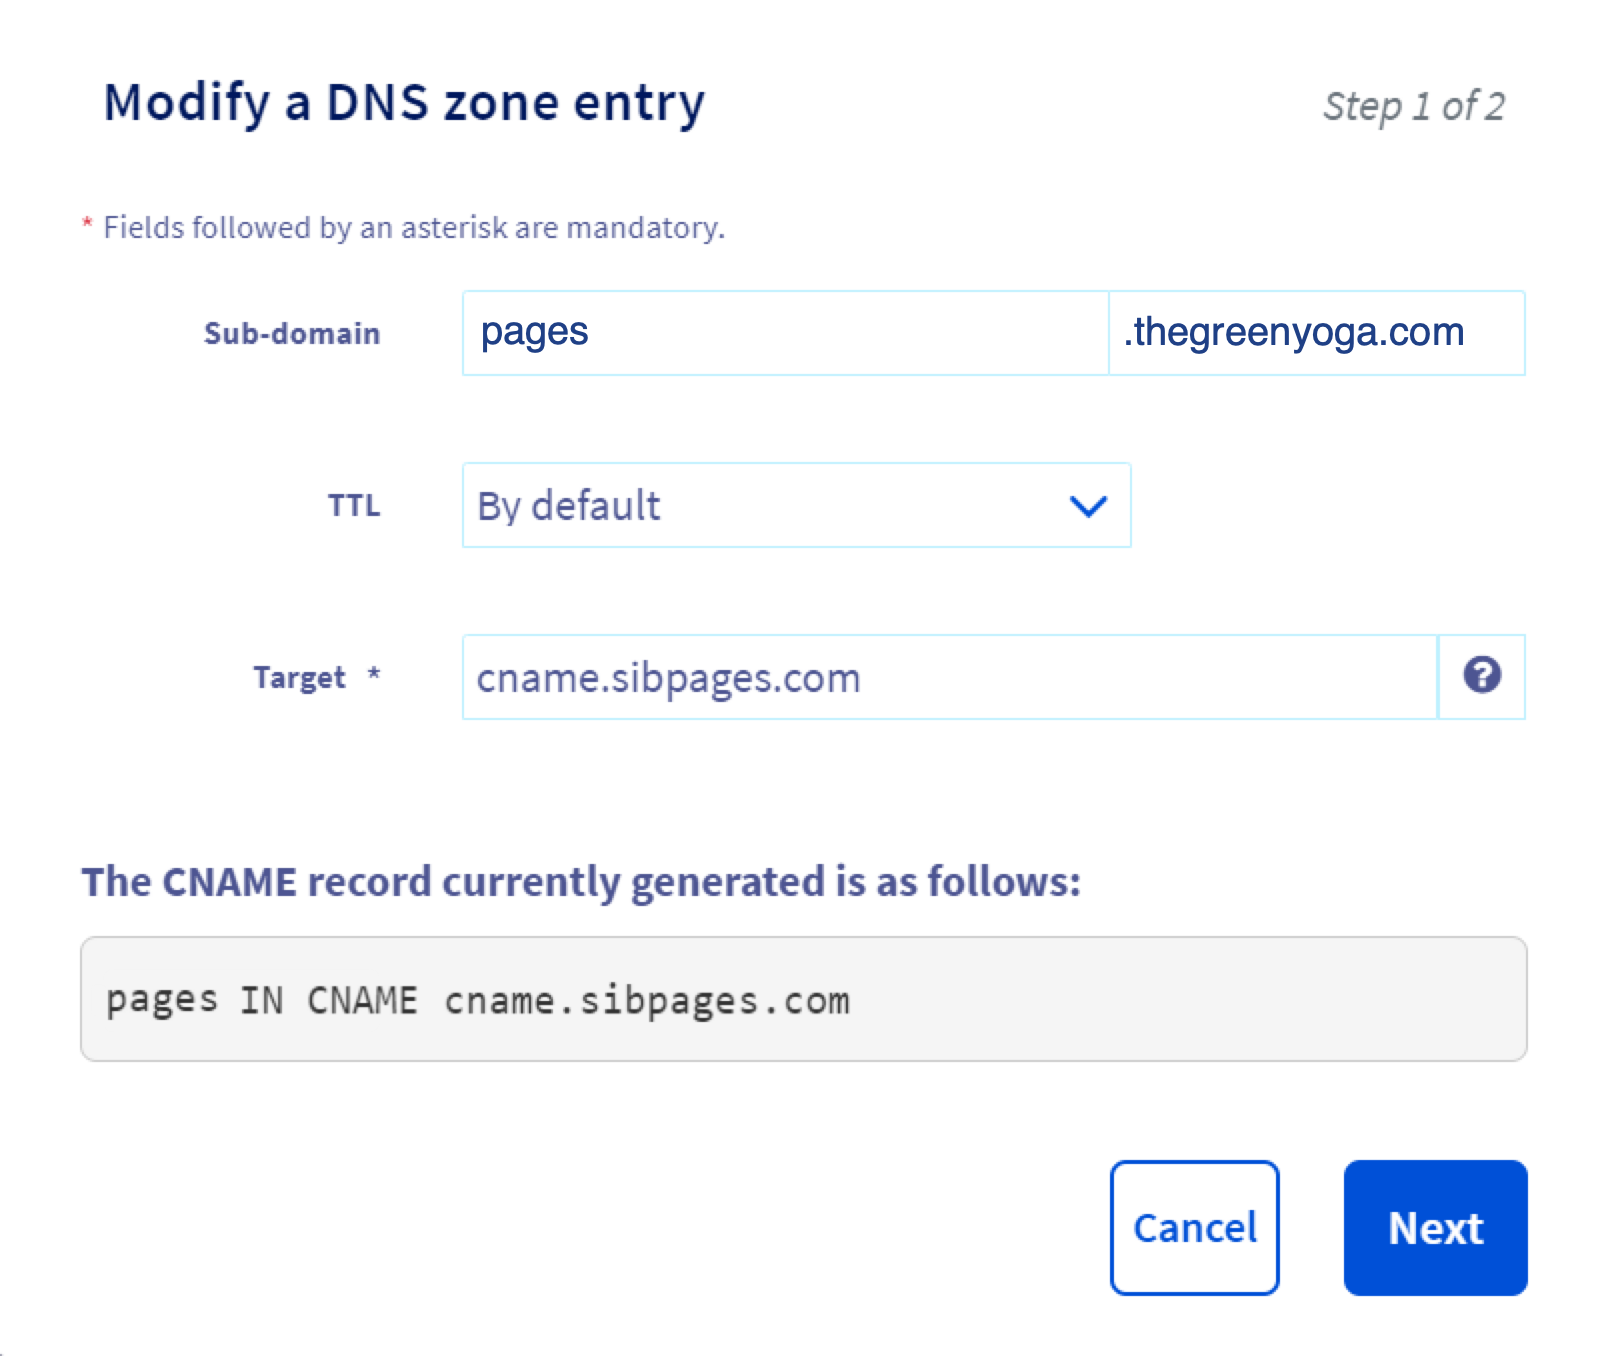Focus the Target field with cname.sibpages.com
This screenshot has width=1600, height=1356.
[x=948, y=678]
